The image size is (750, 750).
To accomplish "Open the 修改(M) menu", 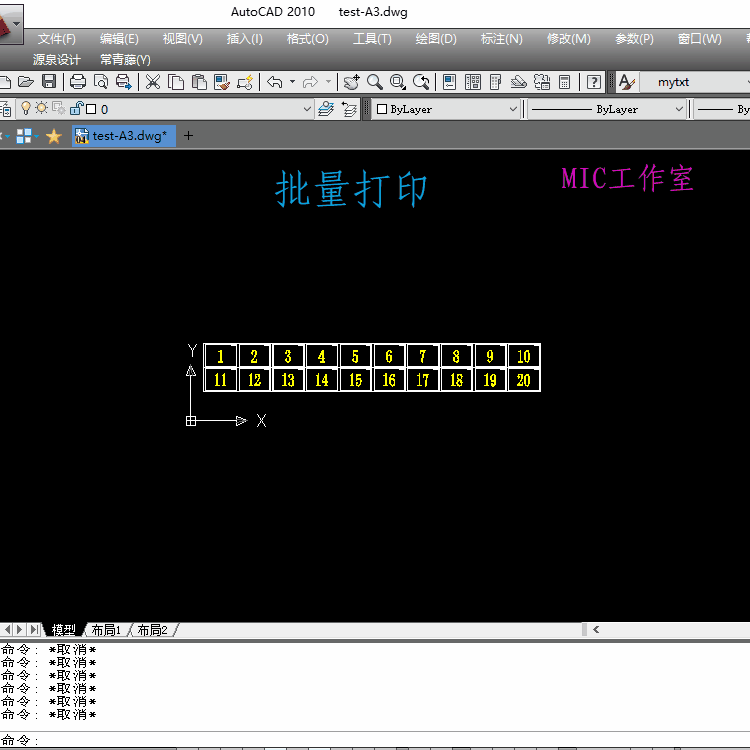I will pyautogui.click(x=568, y=39).
